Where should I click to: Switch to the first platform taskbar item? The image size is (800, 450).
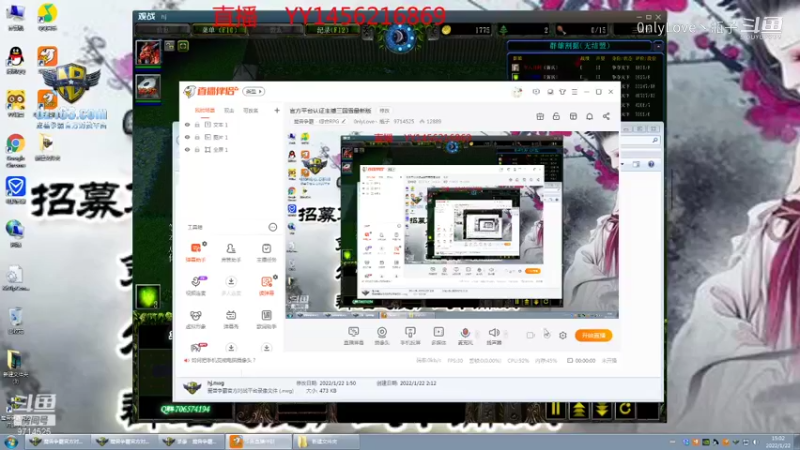click(x=58, y=441)
